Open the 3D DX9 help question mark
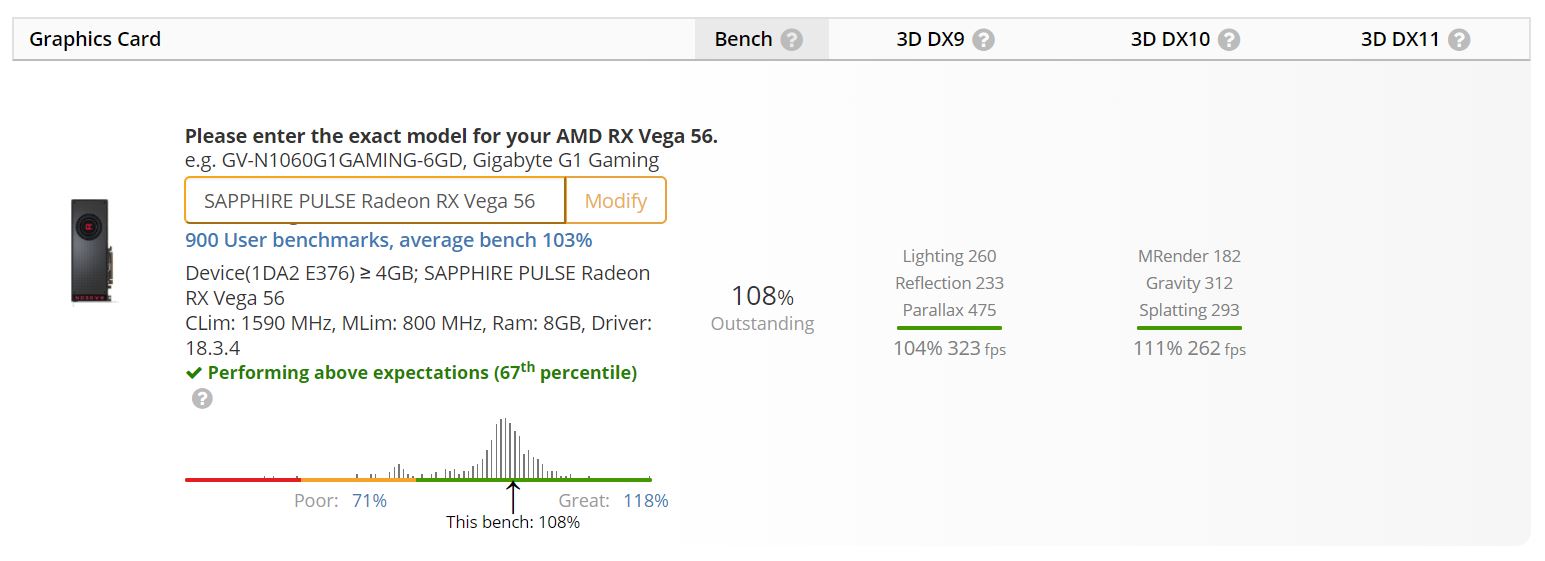The width and height of the screenshot is (1545, 561). (984, 40)
